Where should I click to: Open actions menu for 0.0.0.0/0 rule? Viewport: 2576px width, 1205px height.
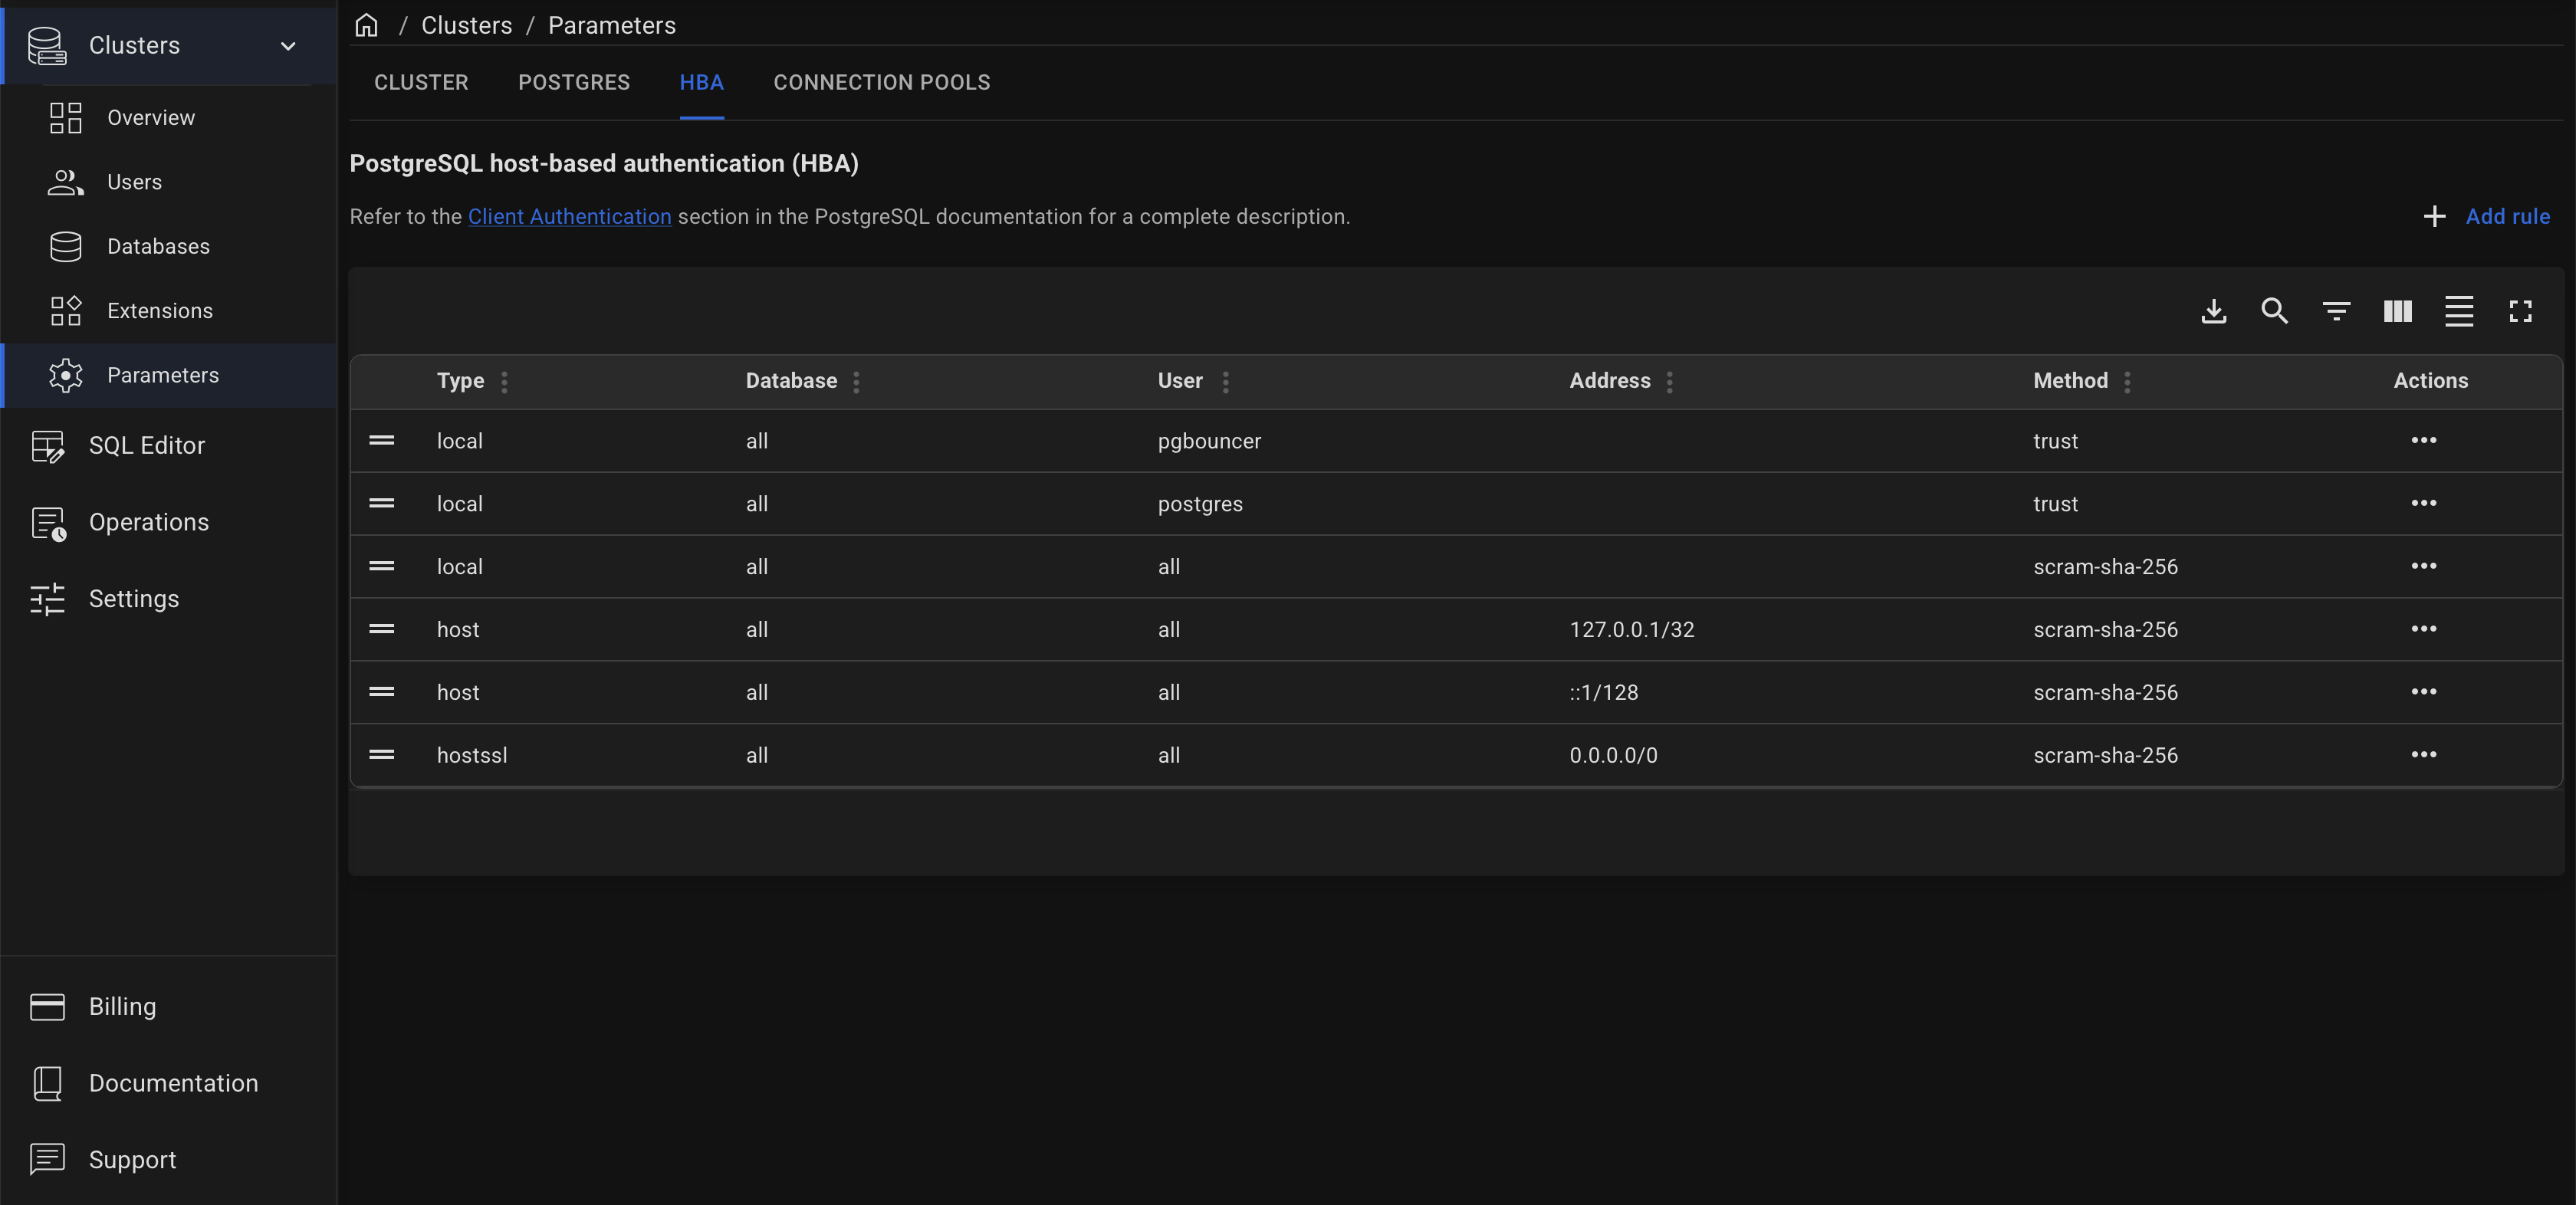click(2424, 755)
